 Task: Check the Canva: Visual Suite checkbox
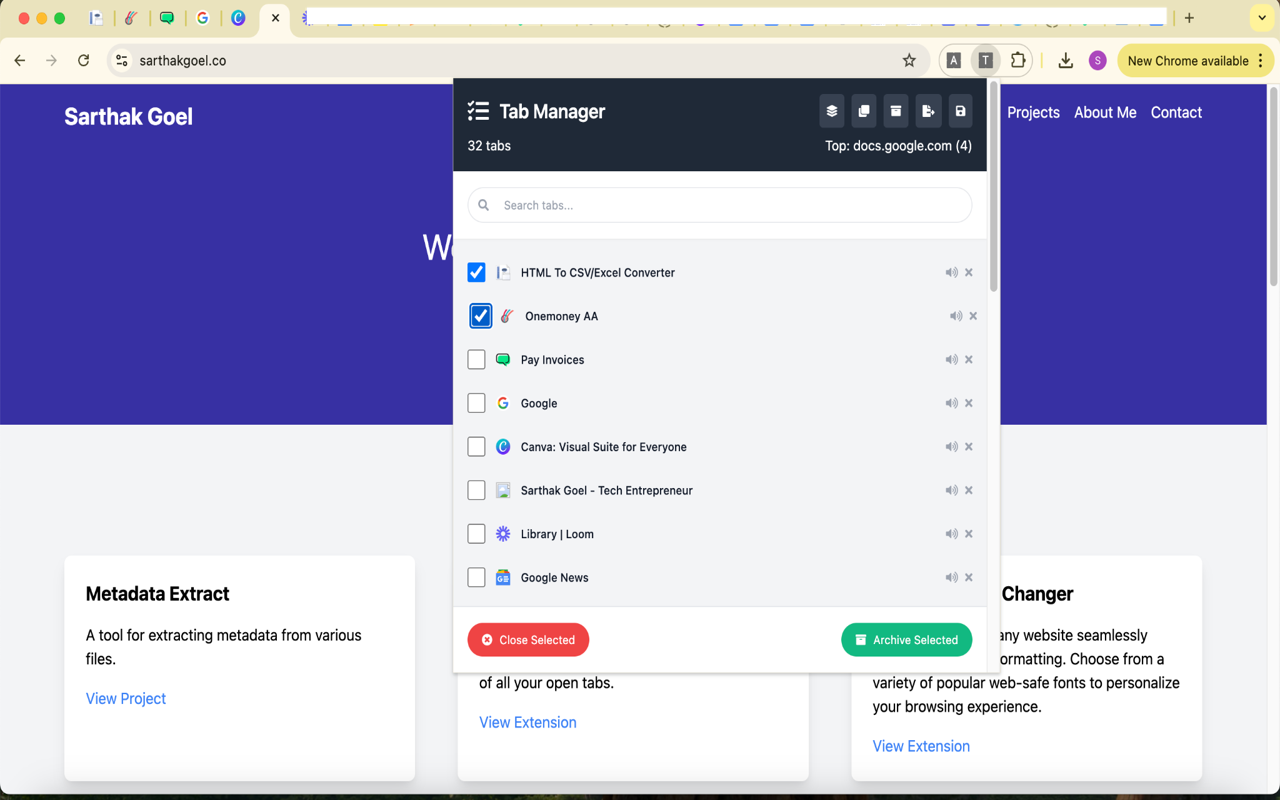pyautogui.click(x=476, y=447)
